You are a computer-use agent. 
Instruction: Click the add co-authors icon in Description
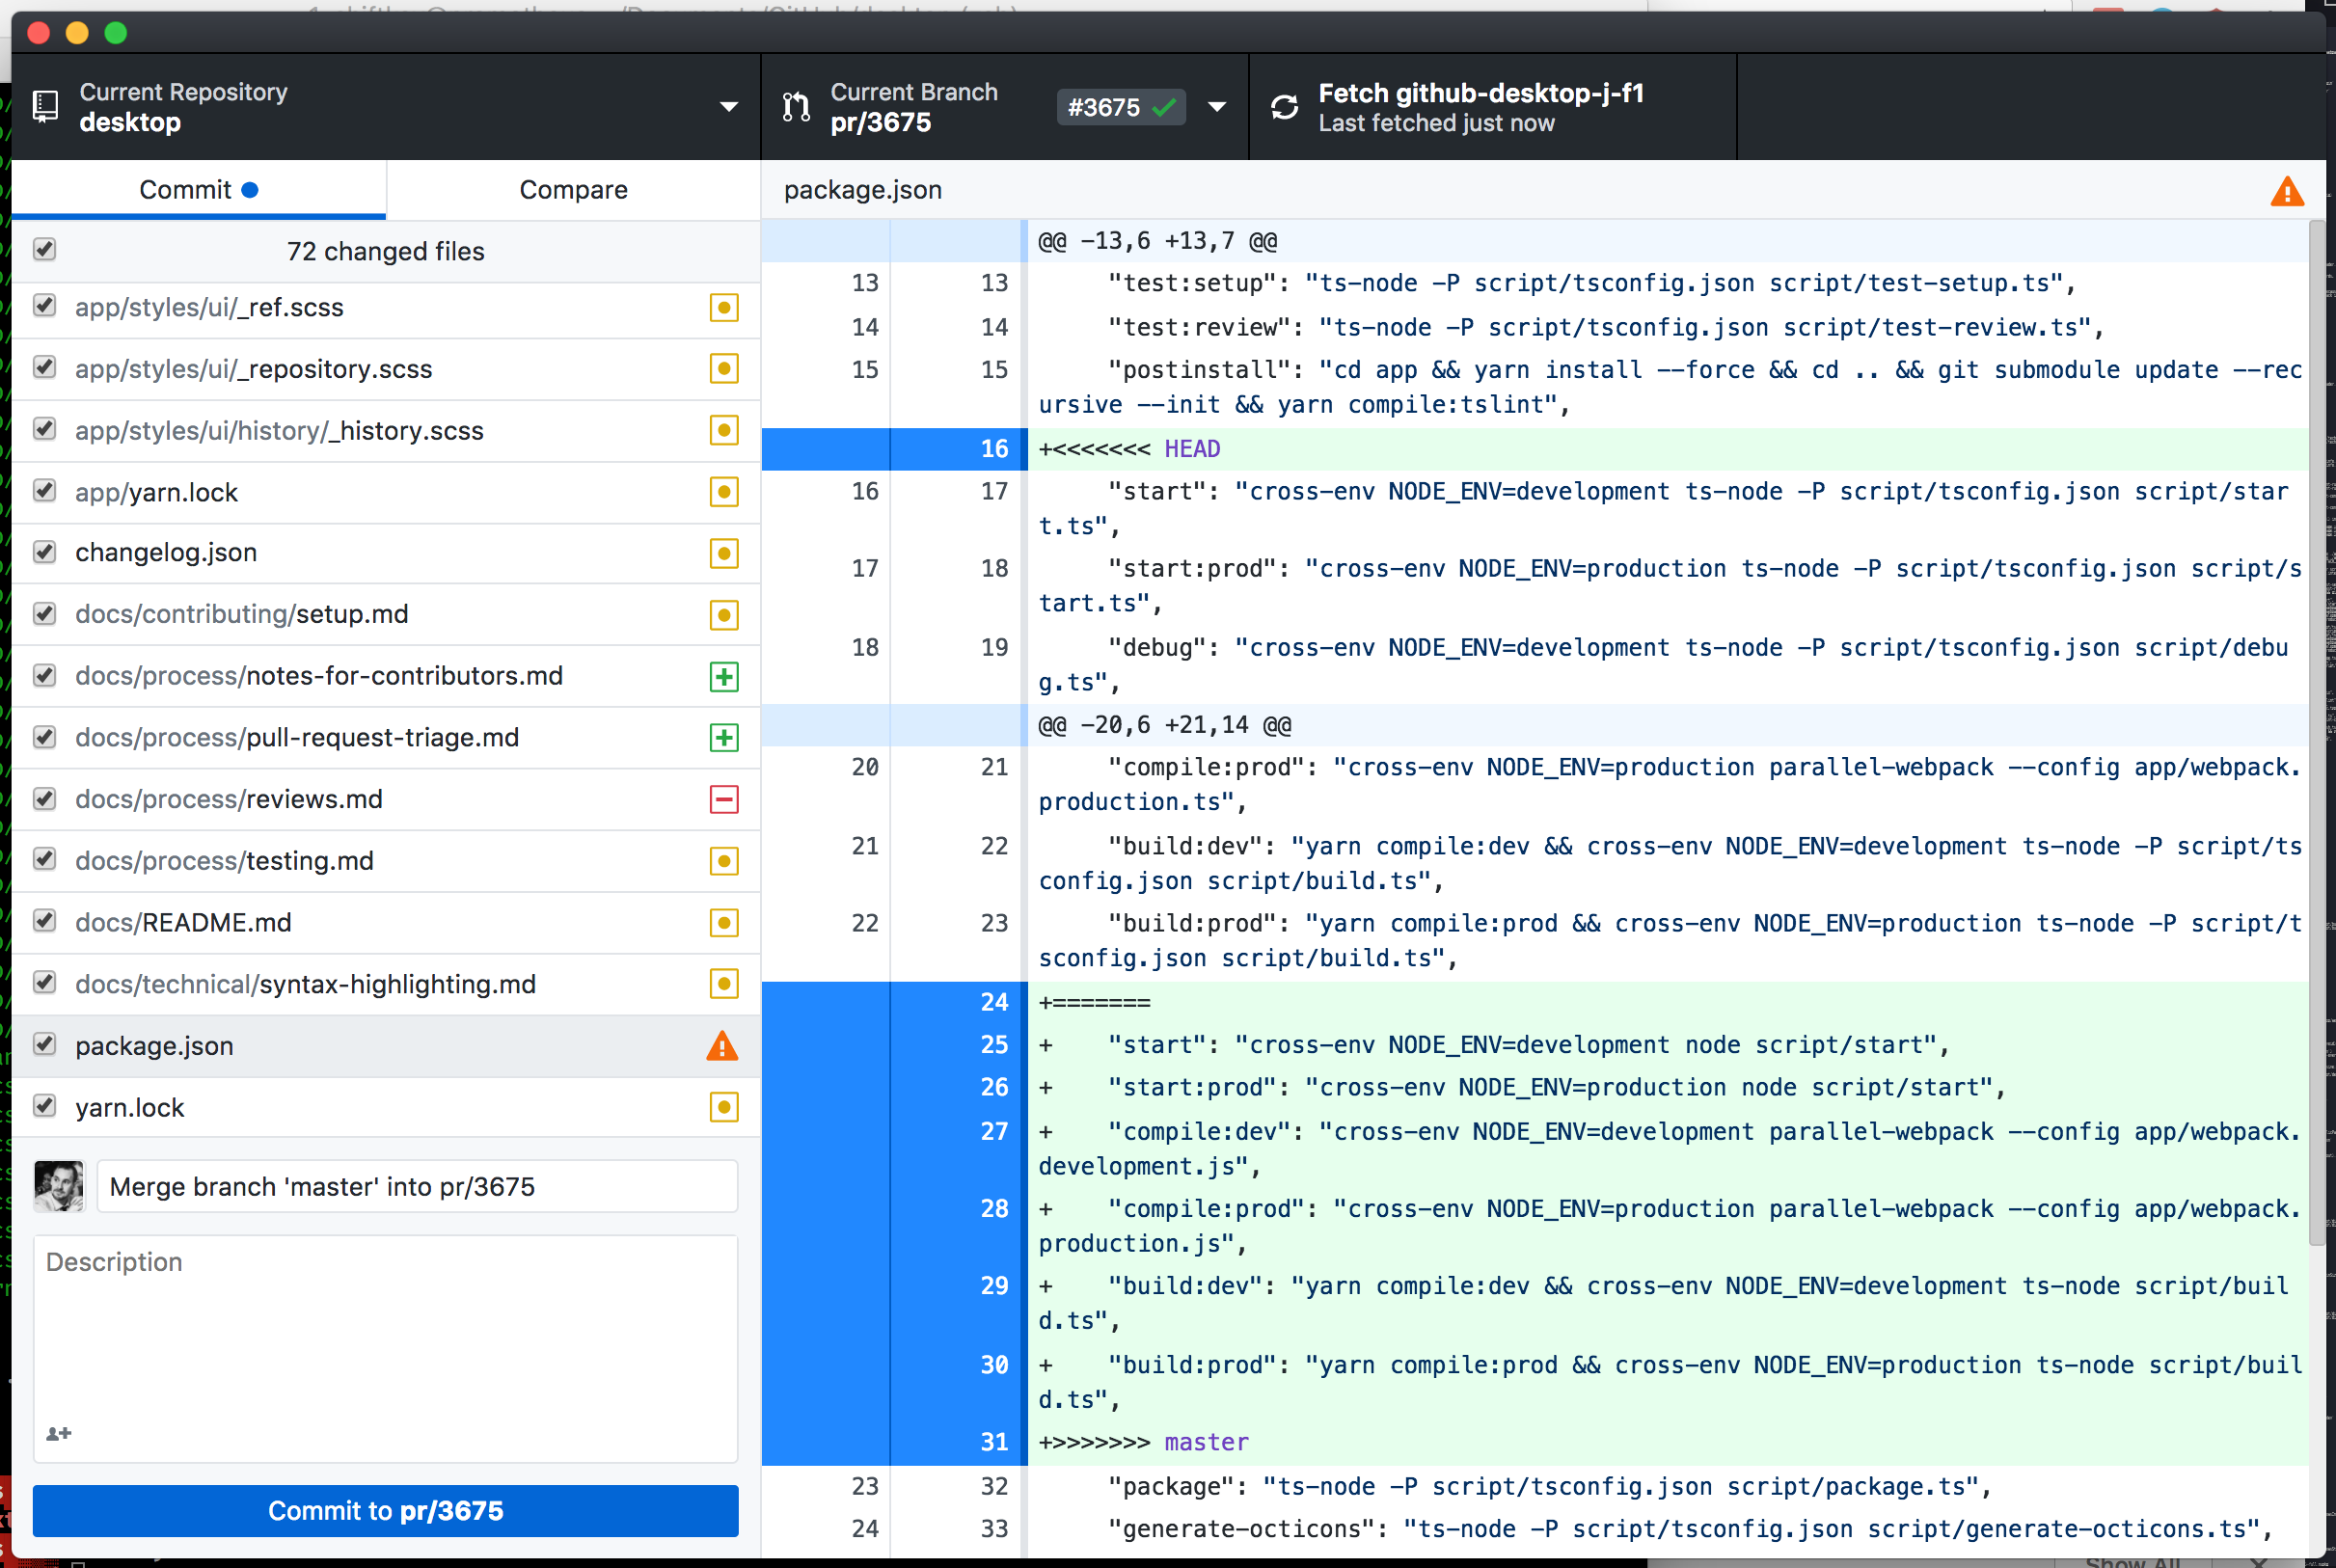59,1433
